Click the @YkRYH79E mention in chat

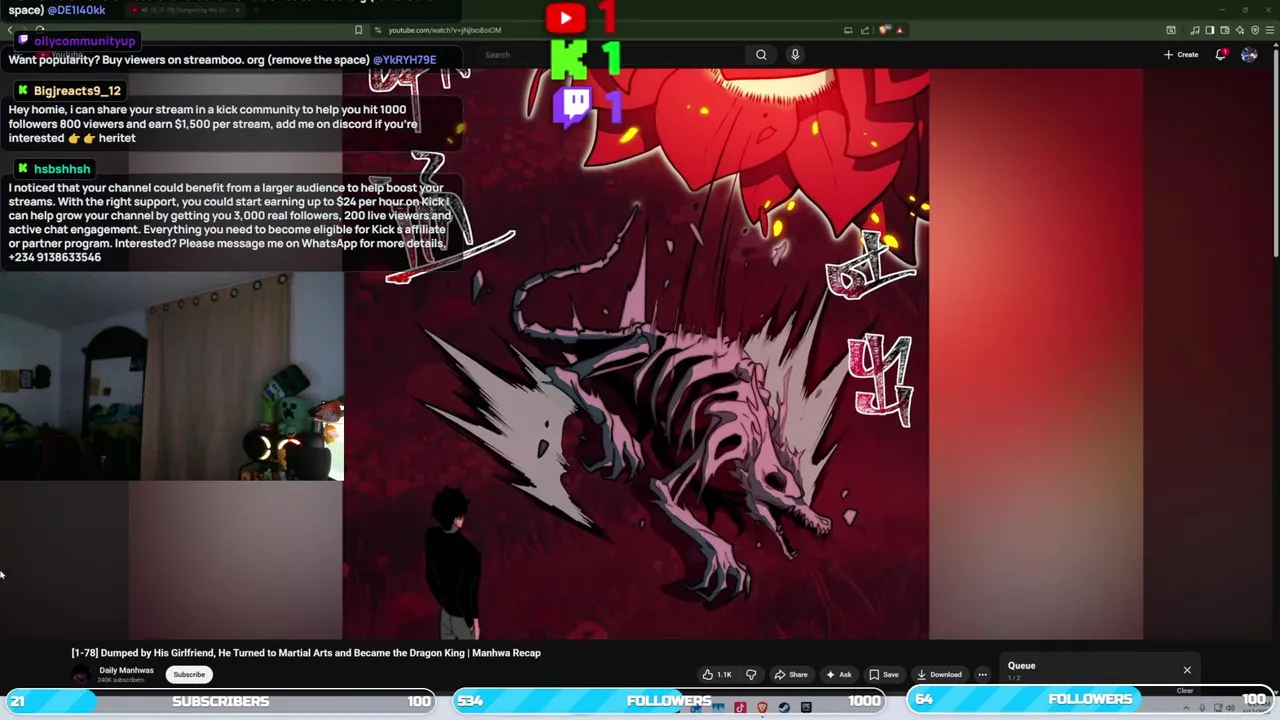pyautogui.click(x=404, y=60)
